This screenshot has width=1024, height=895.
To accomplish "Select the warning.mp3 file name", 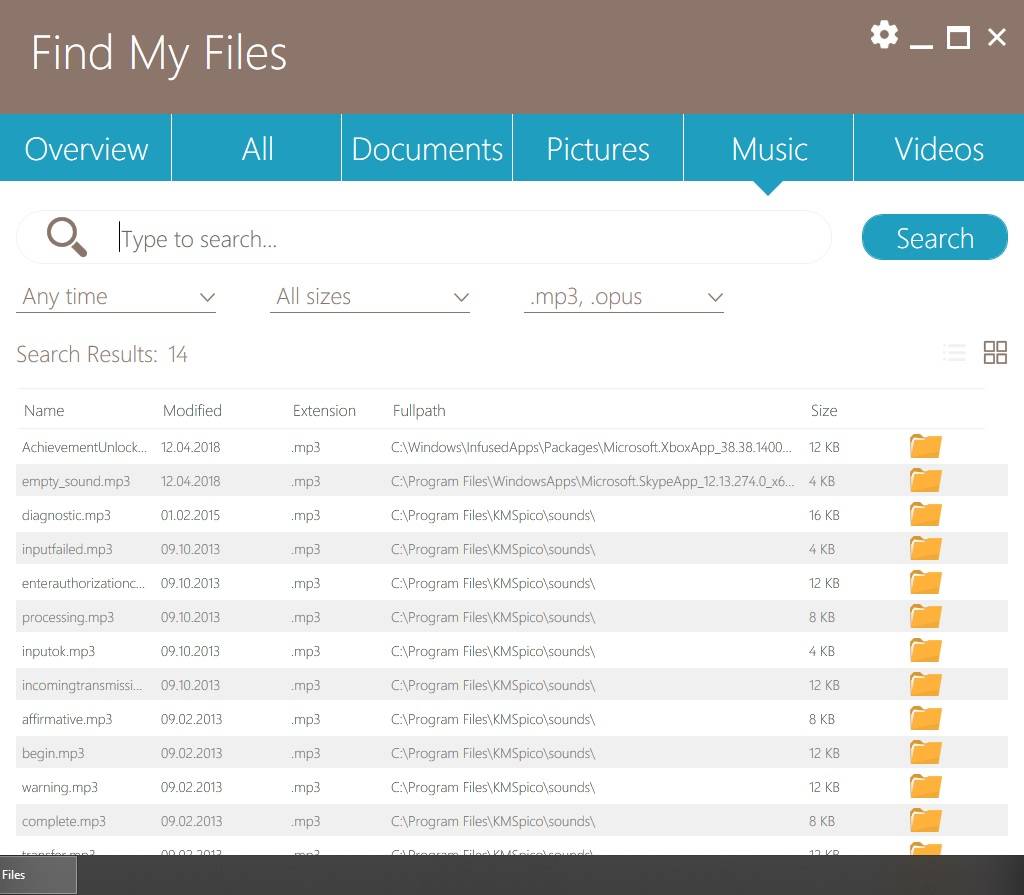I will click(x=59, y=787).
